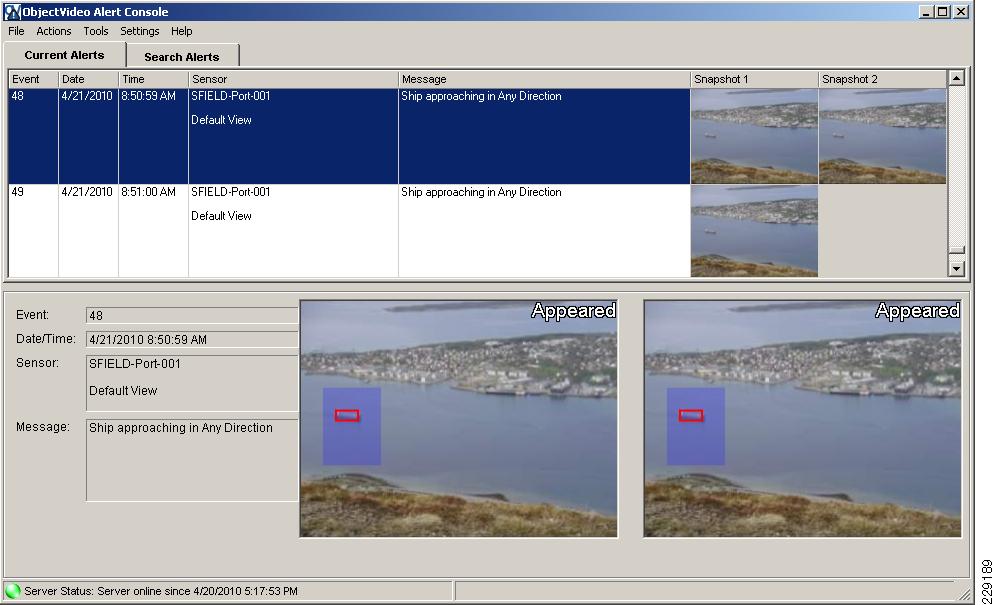Click the right large Appeared snapshot image

click(802, 418)
